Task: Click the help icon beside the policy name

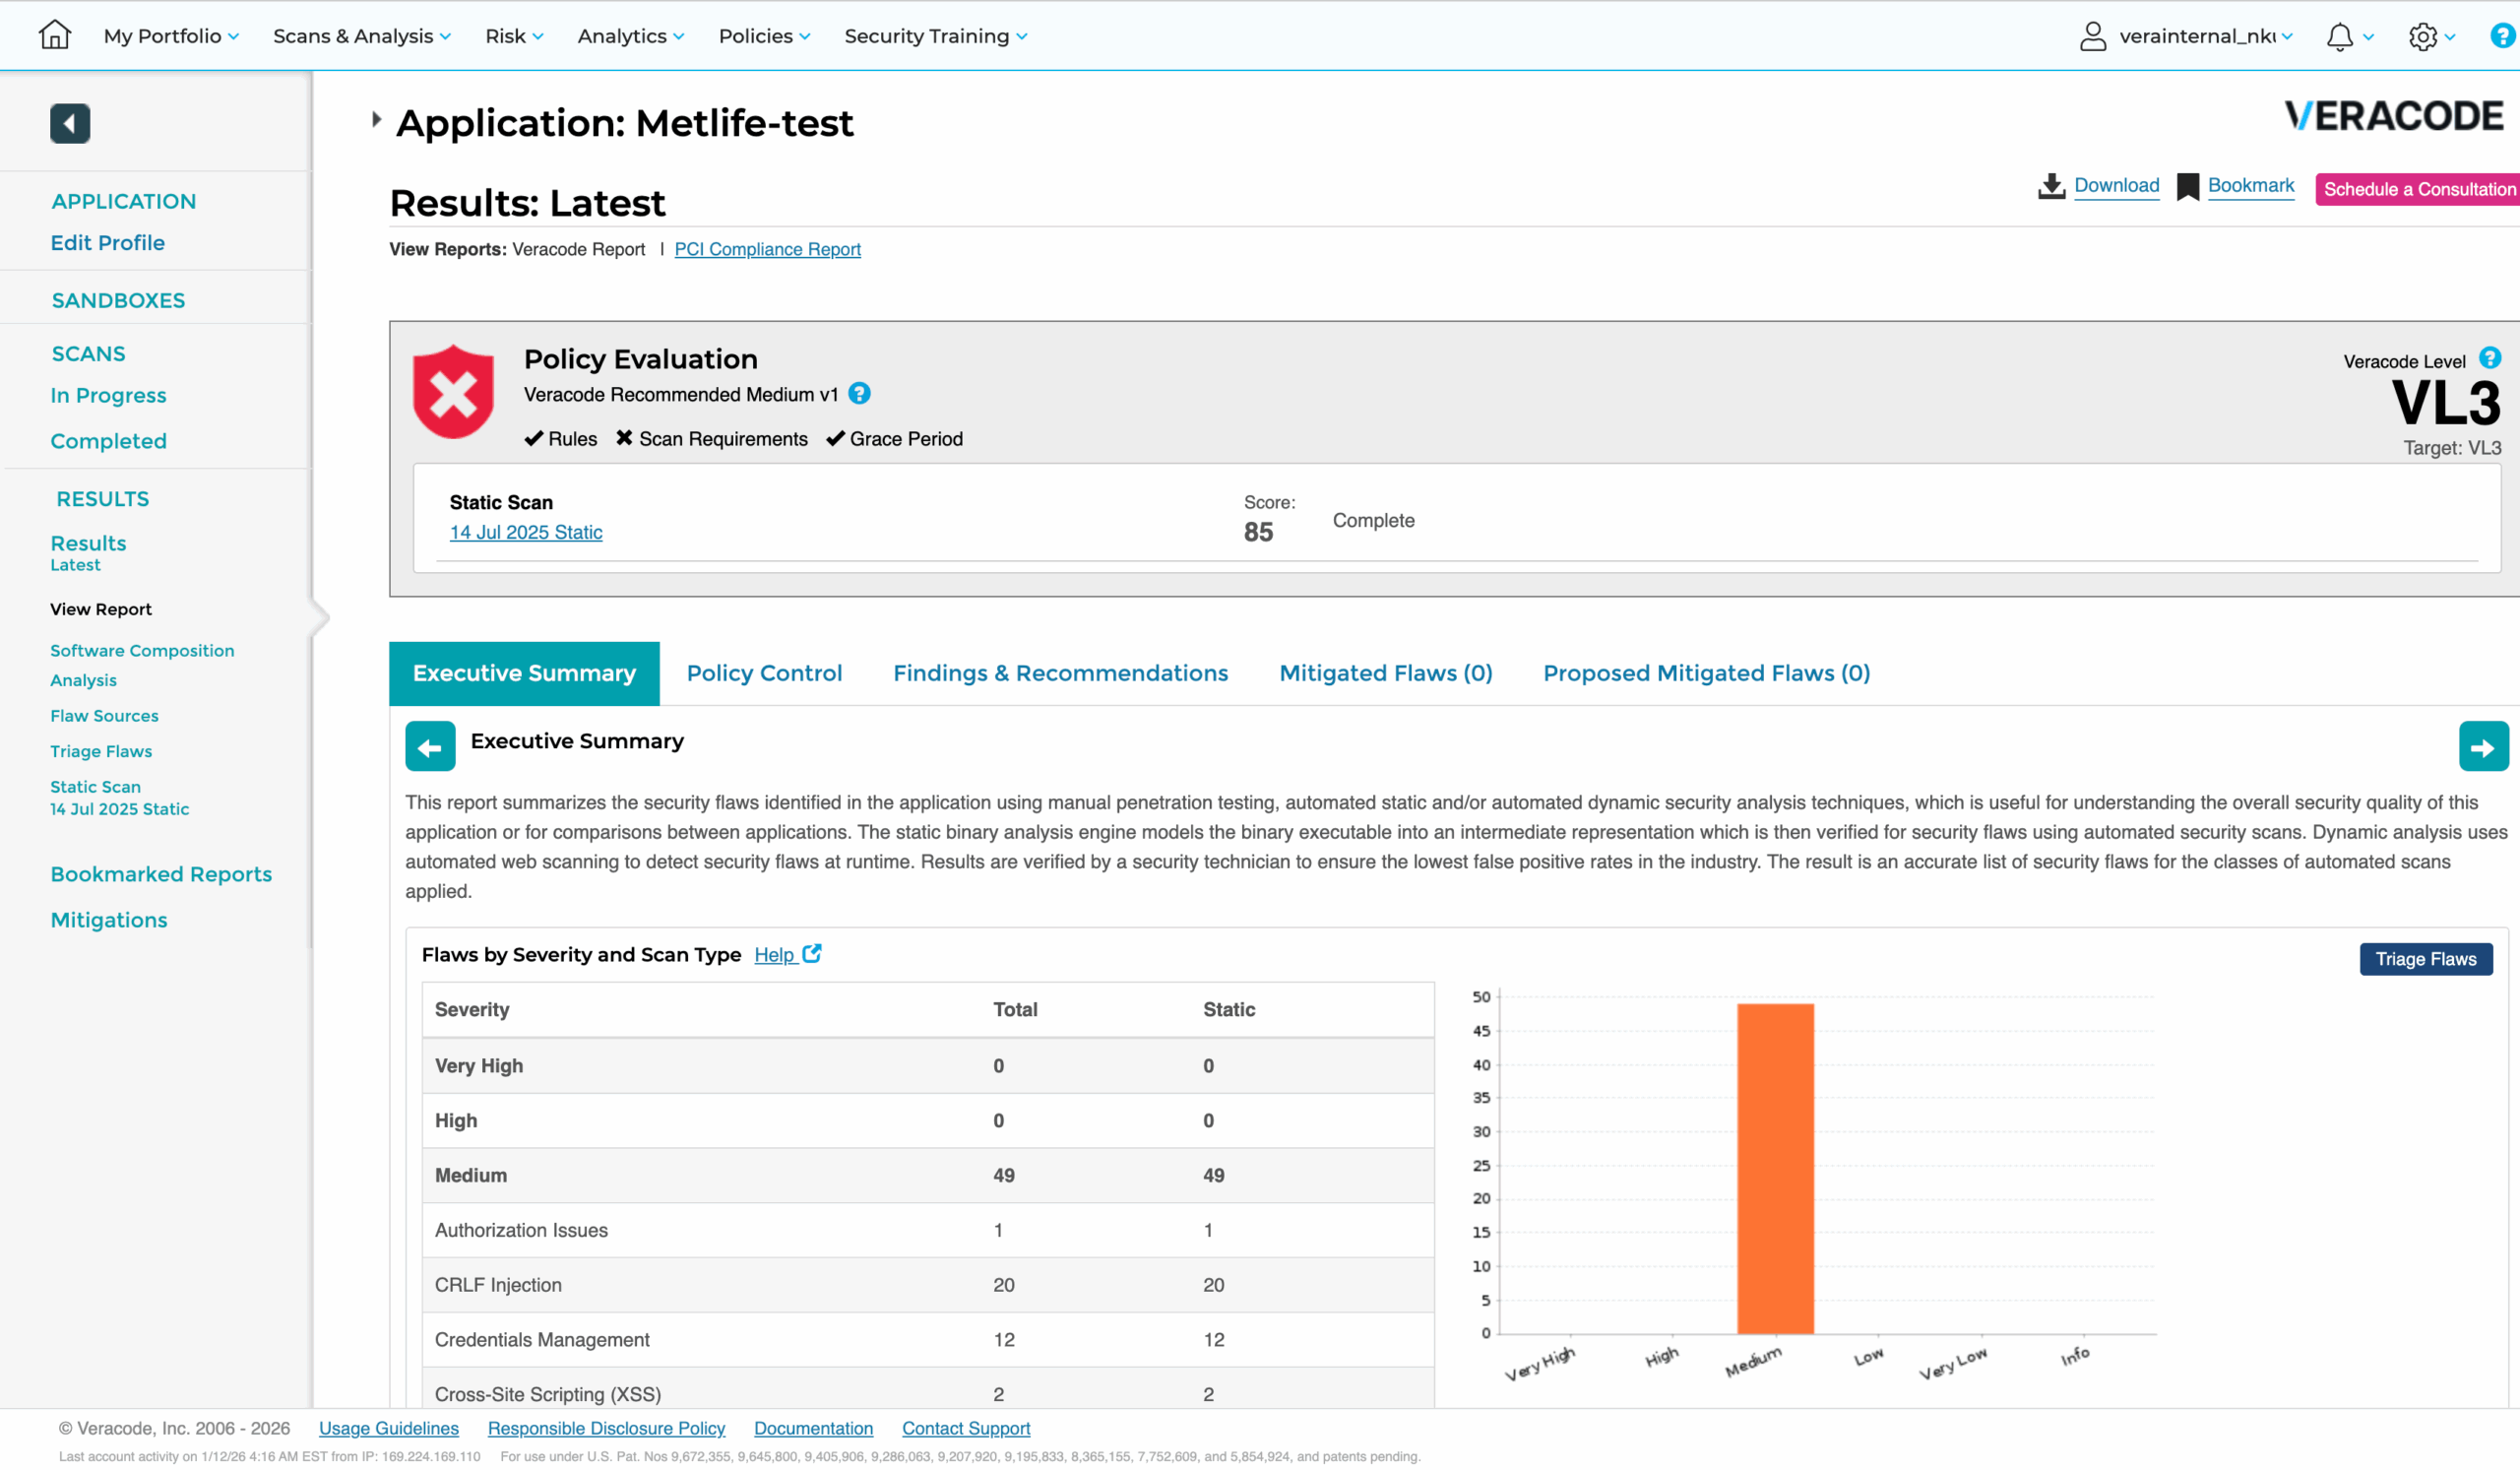Action: (x=859, y=394)
